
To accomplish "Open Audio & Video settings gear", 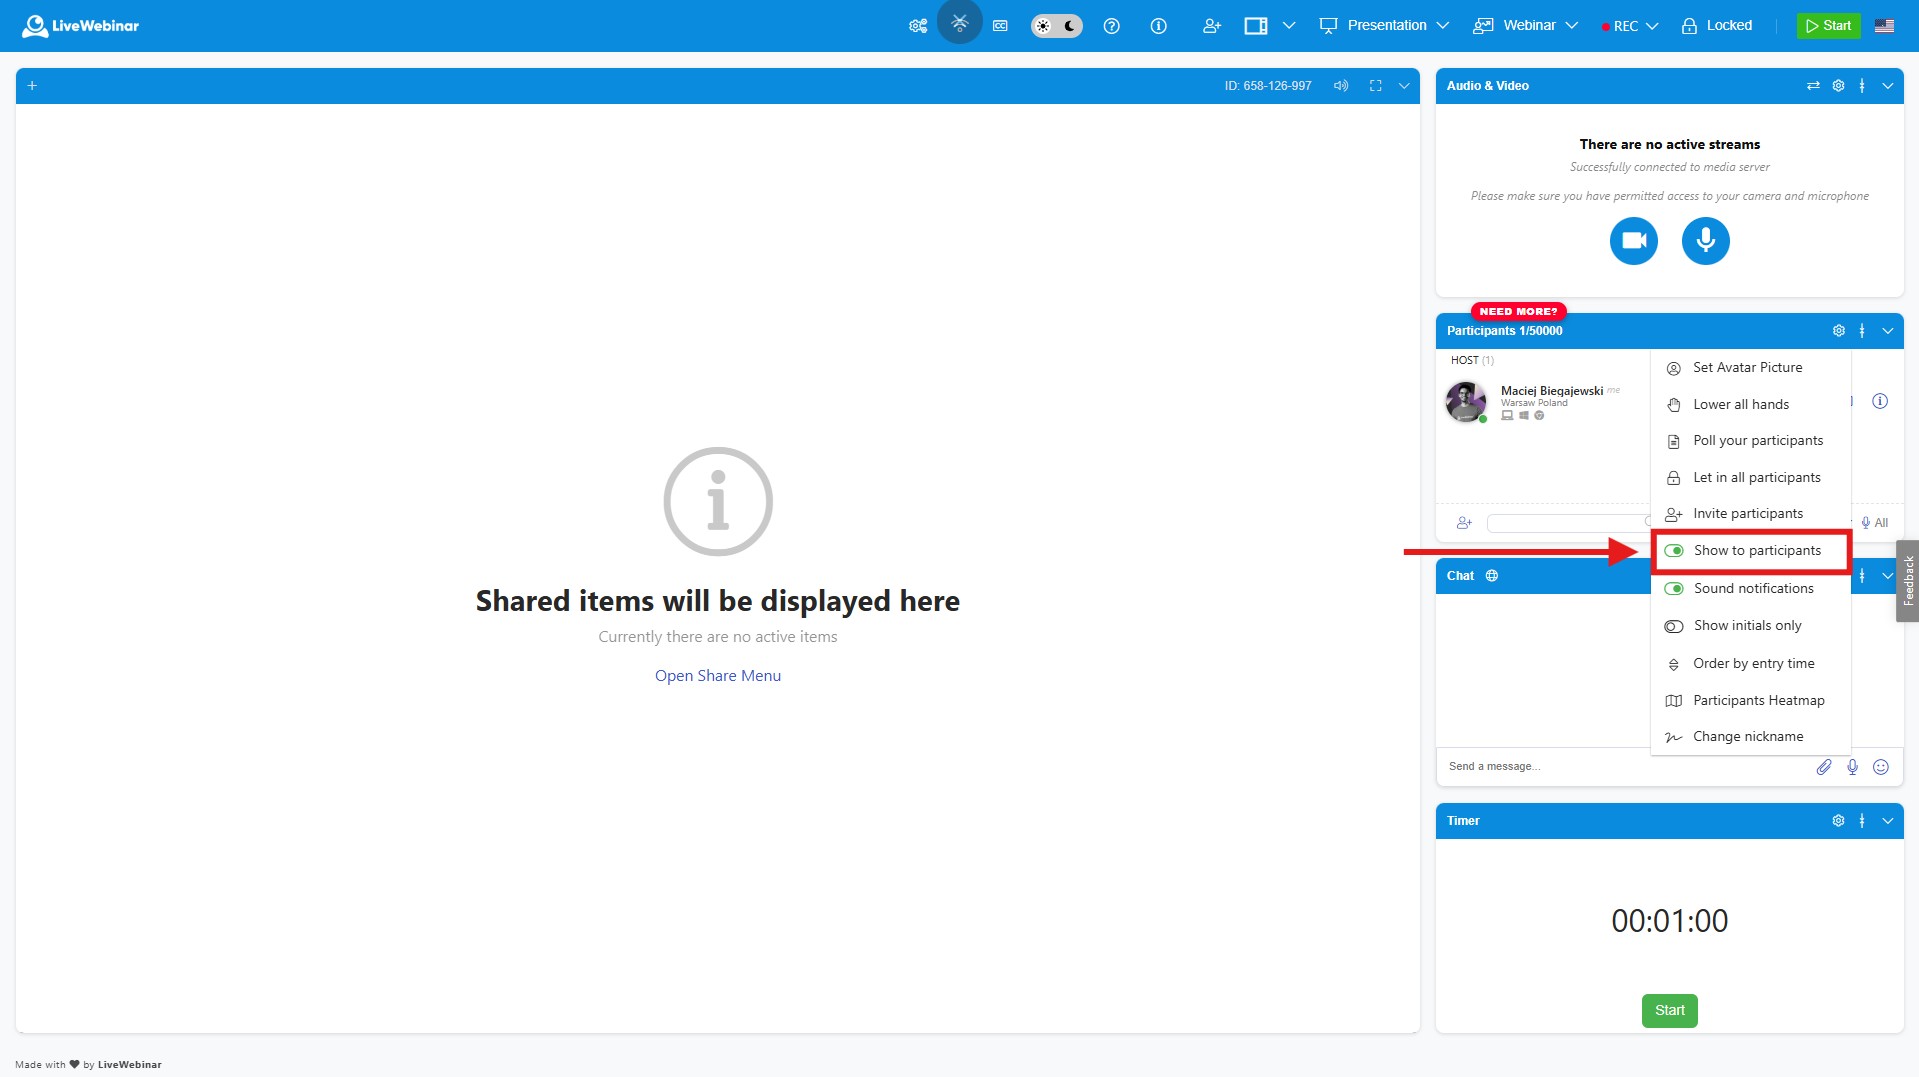I will [1838, 86].
